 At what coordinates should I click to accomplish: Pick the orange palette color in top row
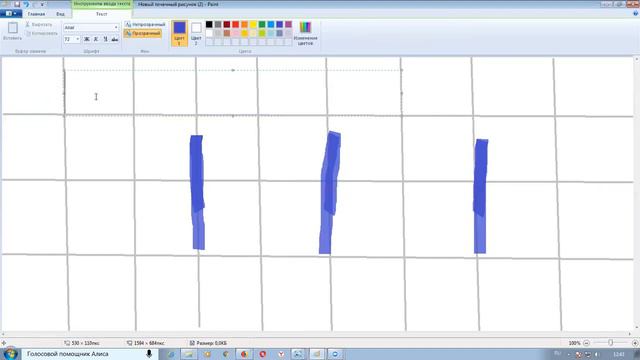point(244,24)
